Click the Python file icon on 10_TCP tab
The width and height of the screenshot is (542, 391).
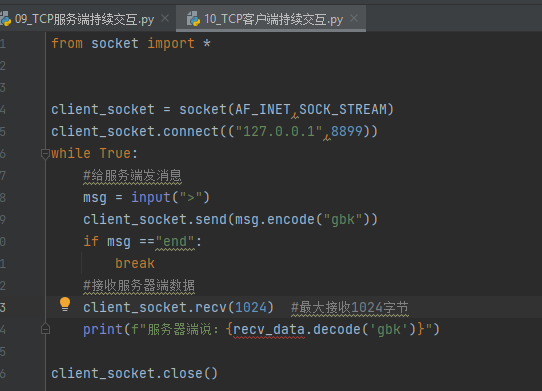tap(193, 19)
